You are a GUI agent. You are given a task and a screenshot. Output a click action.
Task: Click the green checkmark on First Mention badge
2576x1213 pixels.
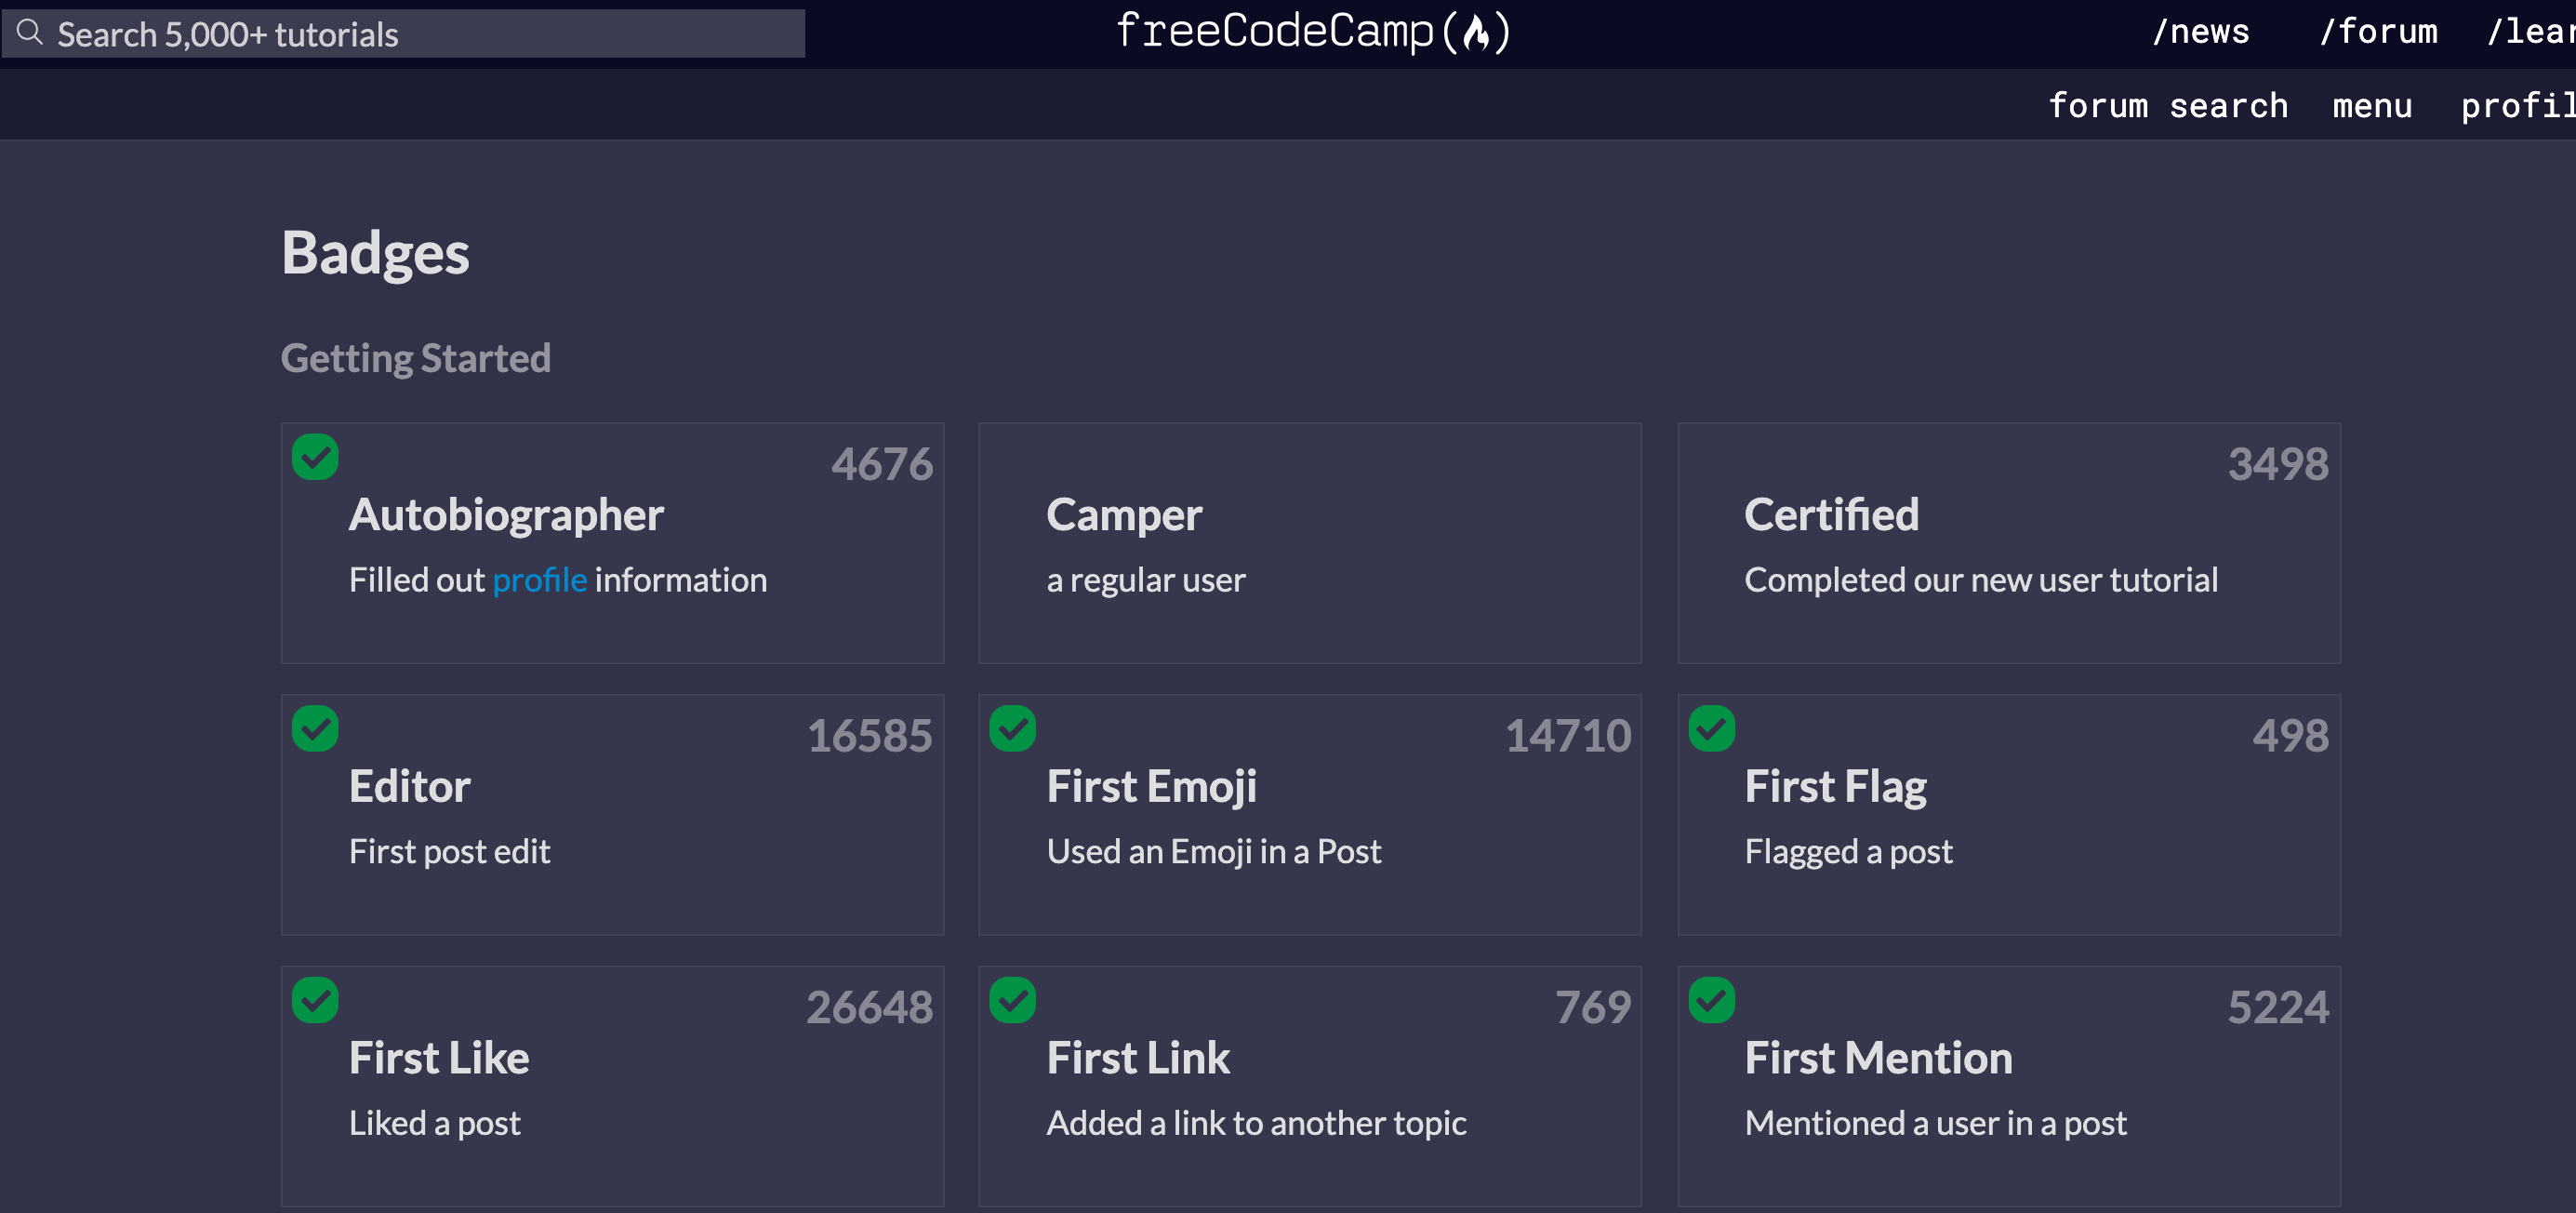(1710, 1001)
